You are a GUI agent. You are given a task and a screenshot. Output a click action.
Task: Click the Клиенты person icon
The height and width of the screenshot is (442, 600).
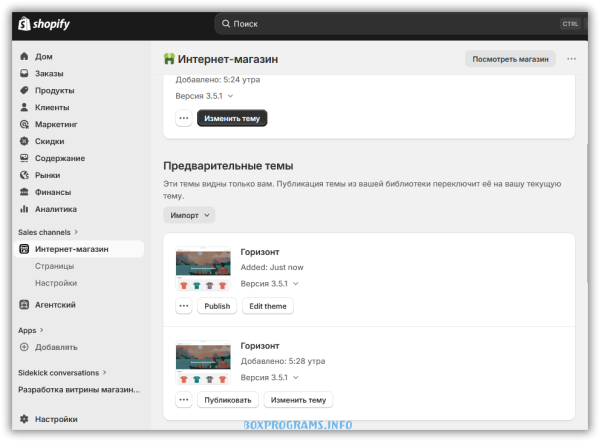[24, 107]
